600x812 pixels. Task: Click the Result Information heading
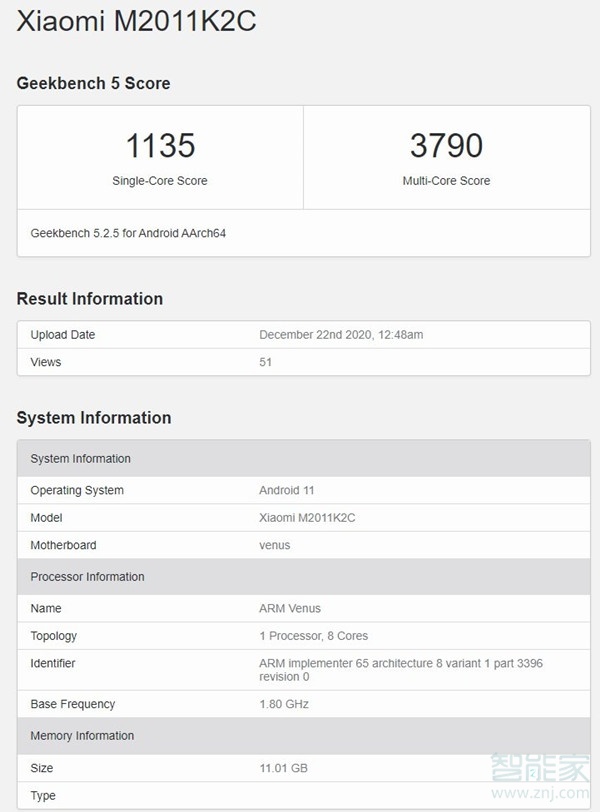coord(90,299)
